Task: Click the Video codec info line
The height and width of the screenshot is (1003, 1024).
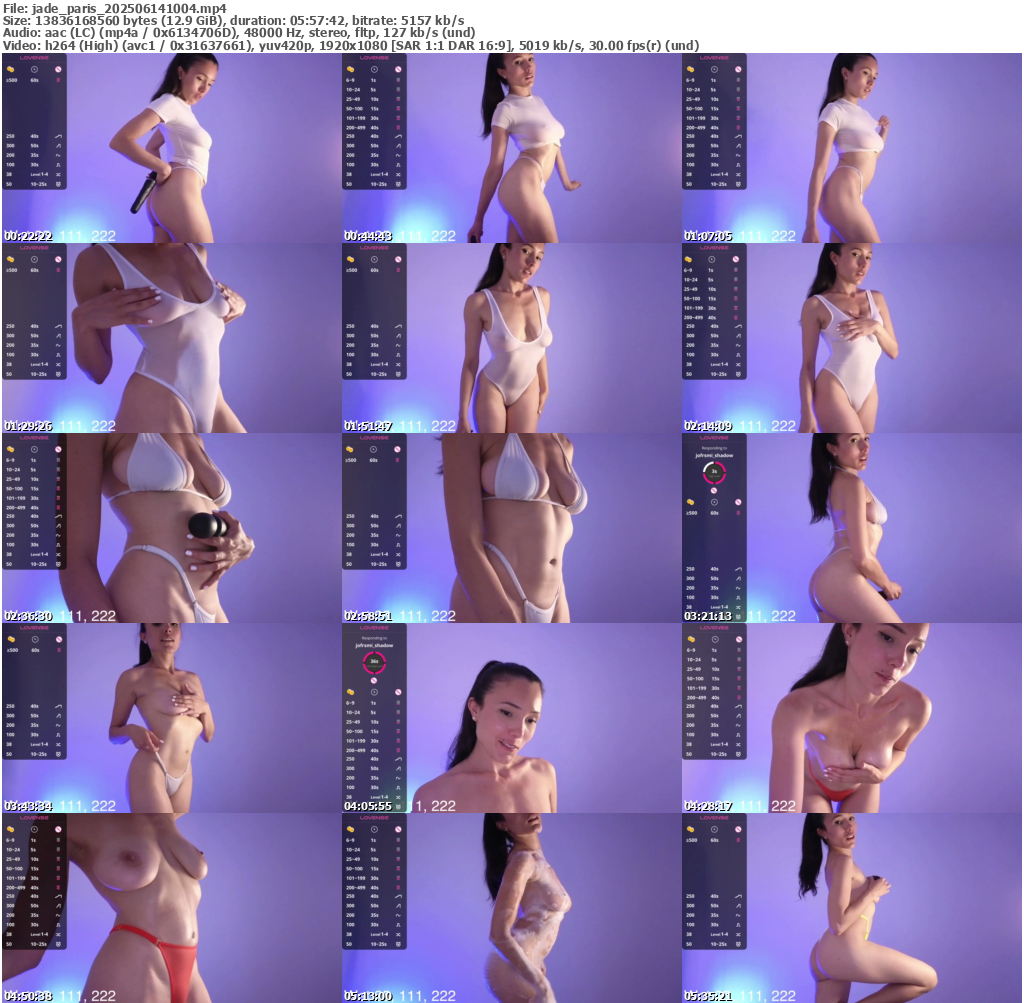Action: tap(350, 45)
